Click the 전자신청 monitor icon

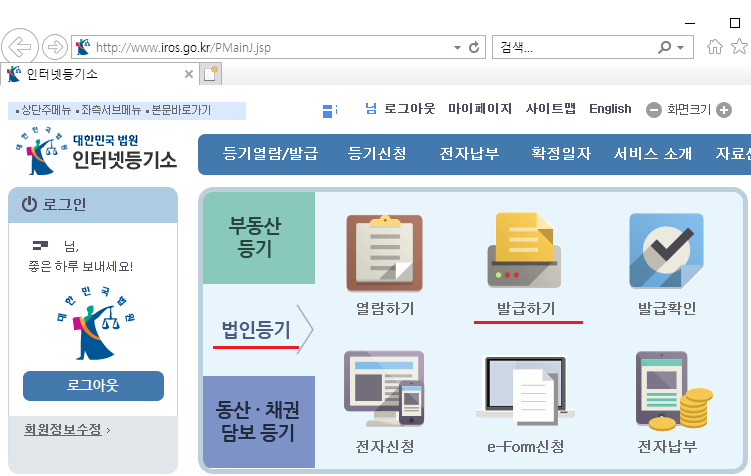click(384, 388)
